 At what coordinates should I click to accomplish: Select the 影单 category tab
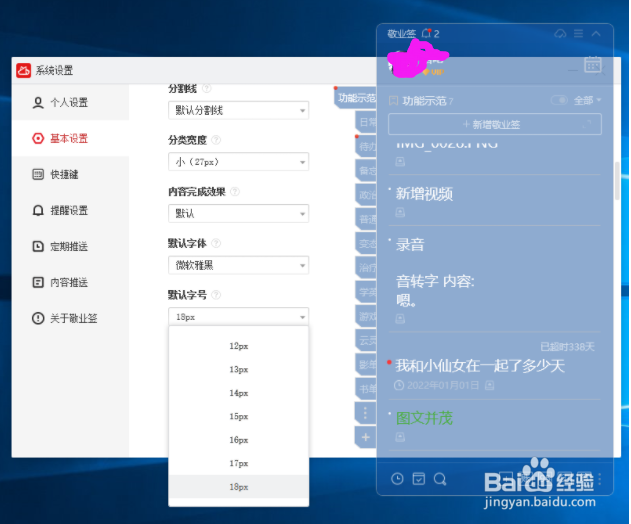tap(366, 365)
